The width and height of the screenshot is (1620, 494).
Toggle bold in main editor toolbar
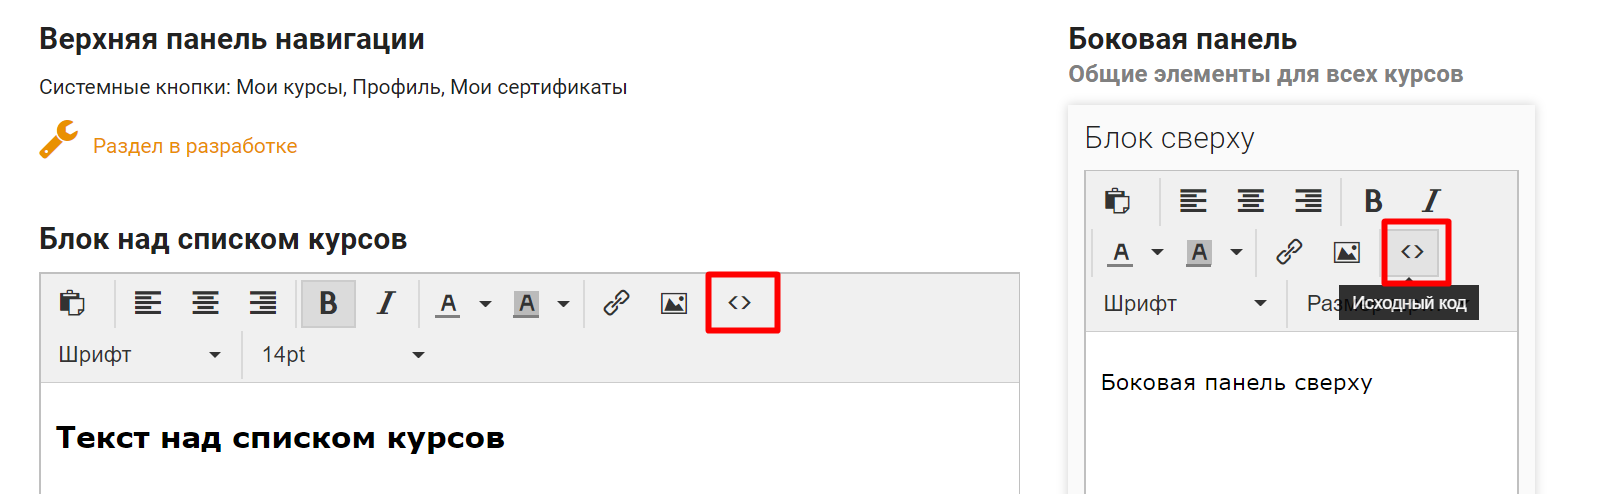coord(328,303)
